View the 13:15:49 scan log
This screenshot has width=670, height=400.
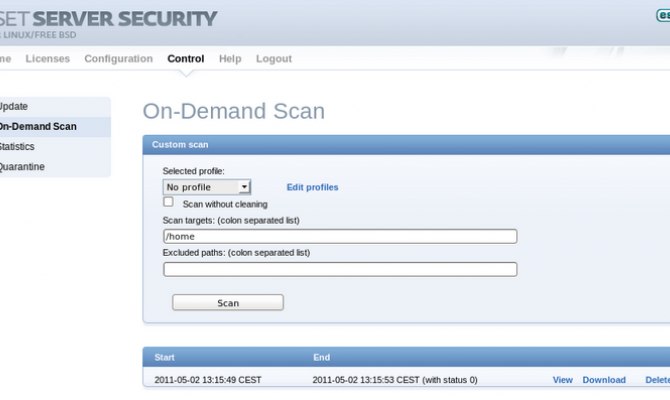pyautogui.click(x=562, y=380)
